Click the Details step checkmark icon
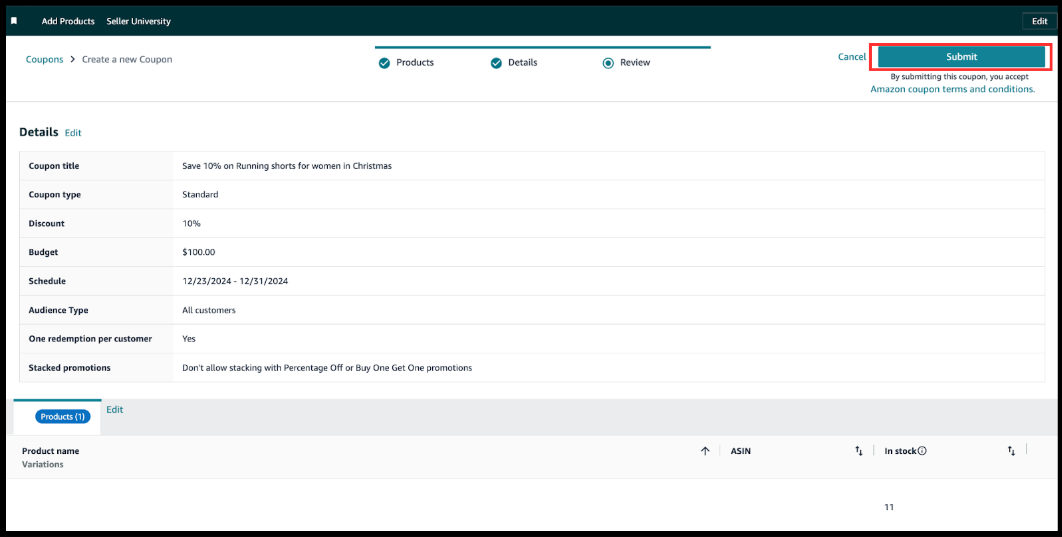 [495, 63]
